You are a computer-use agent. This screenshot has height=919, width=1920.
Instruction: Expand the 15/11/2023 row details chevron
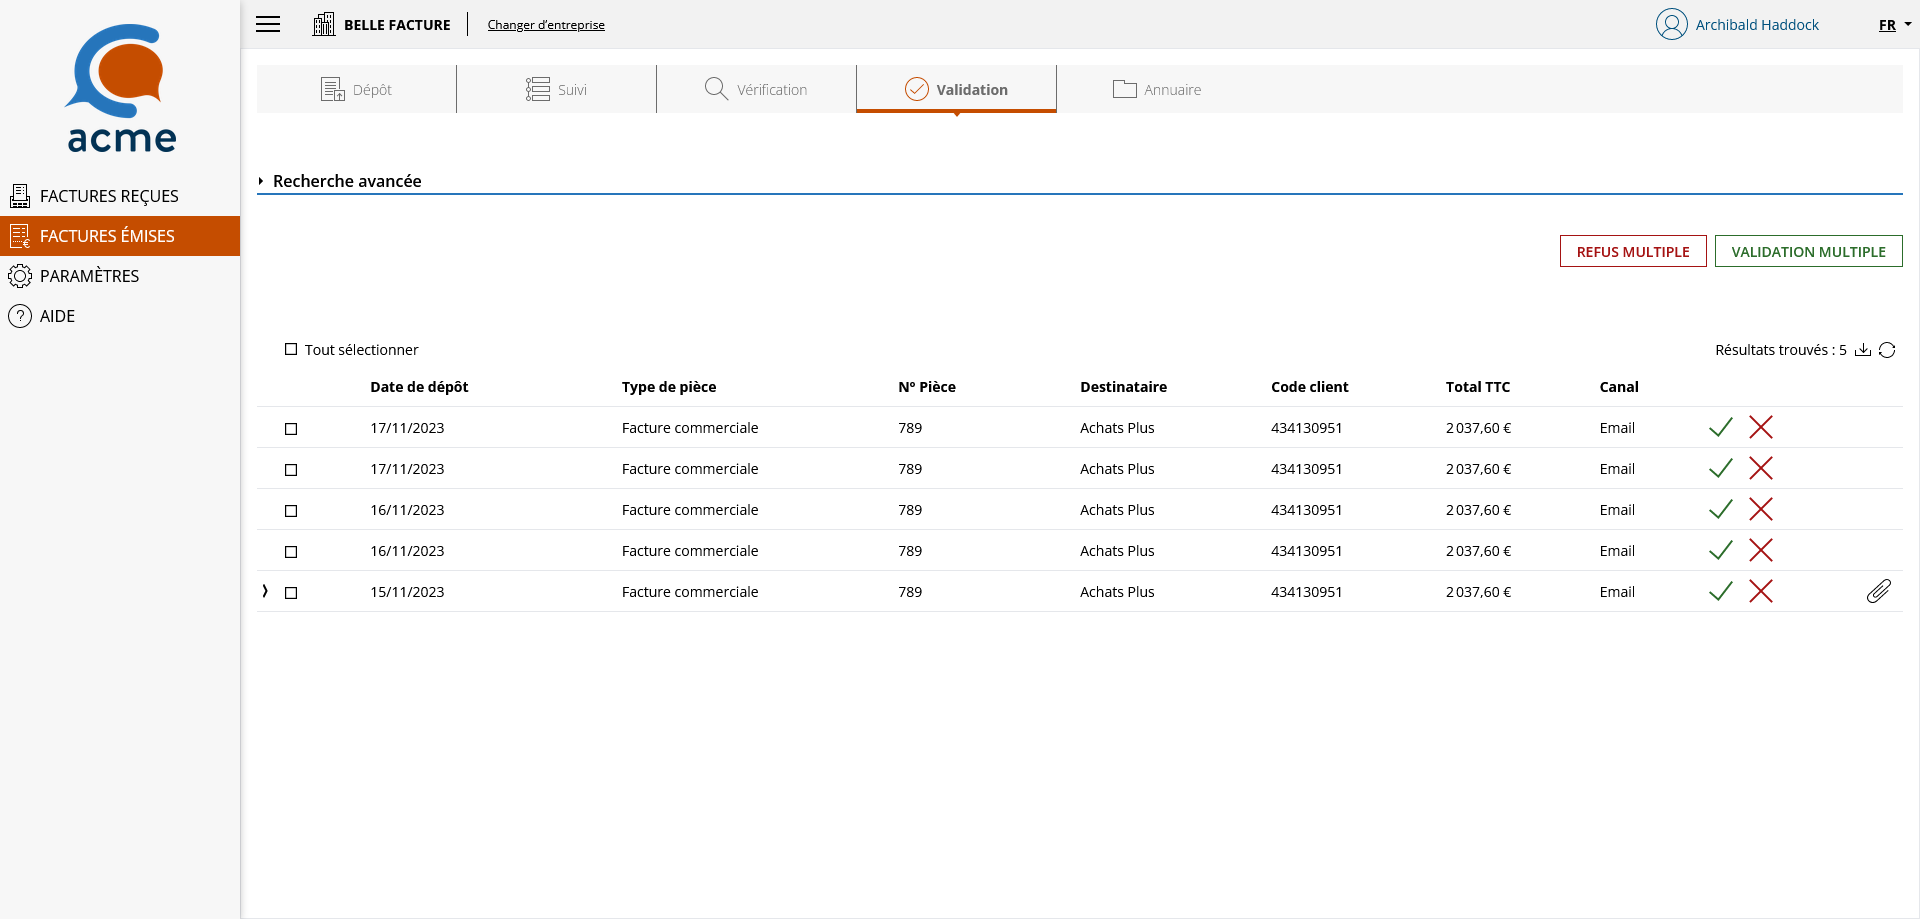265,591
